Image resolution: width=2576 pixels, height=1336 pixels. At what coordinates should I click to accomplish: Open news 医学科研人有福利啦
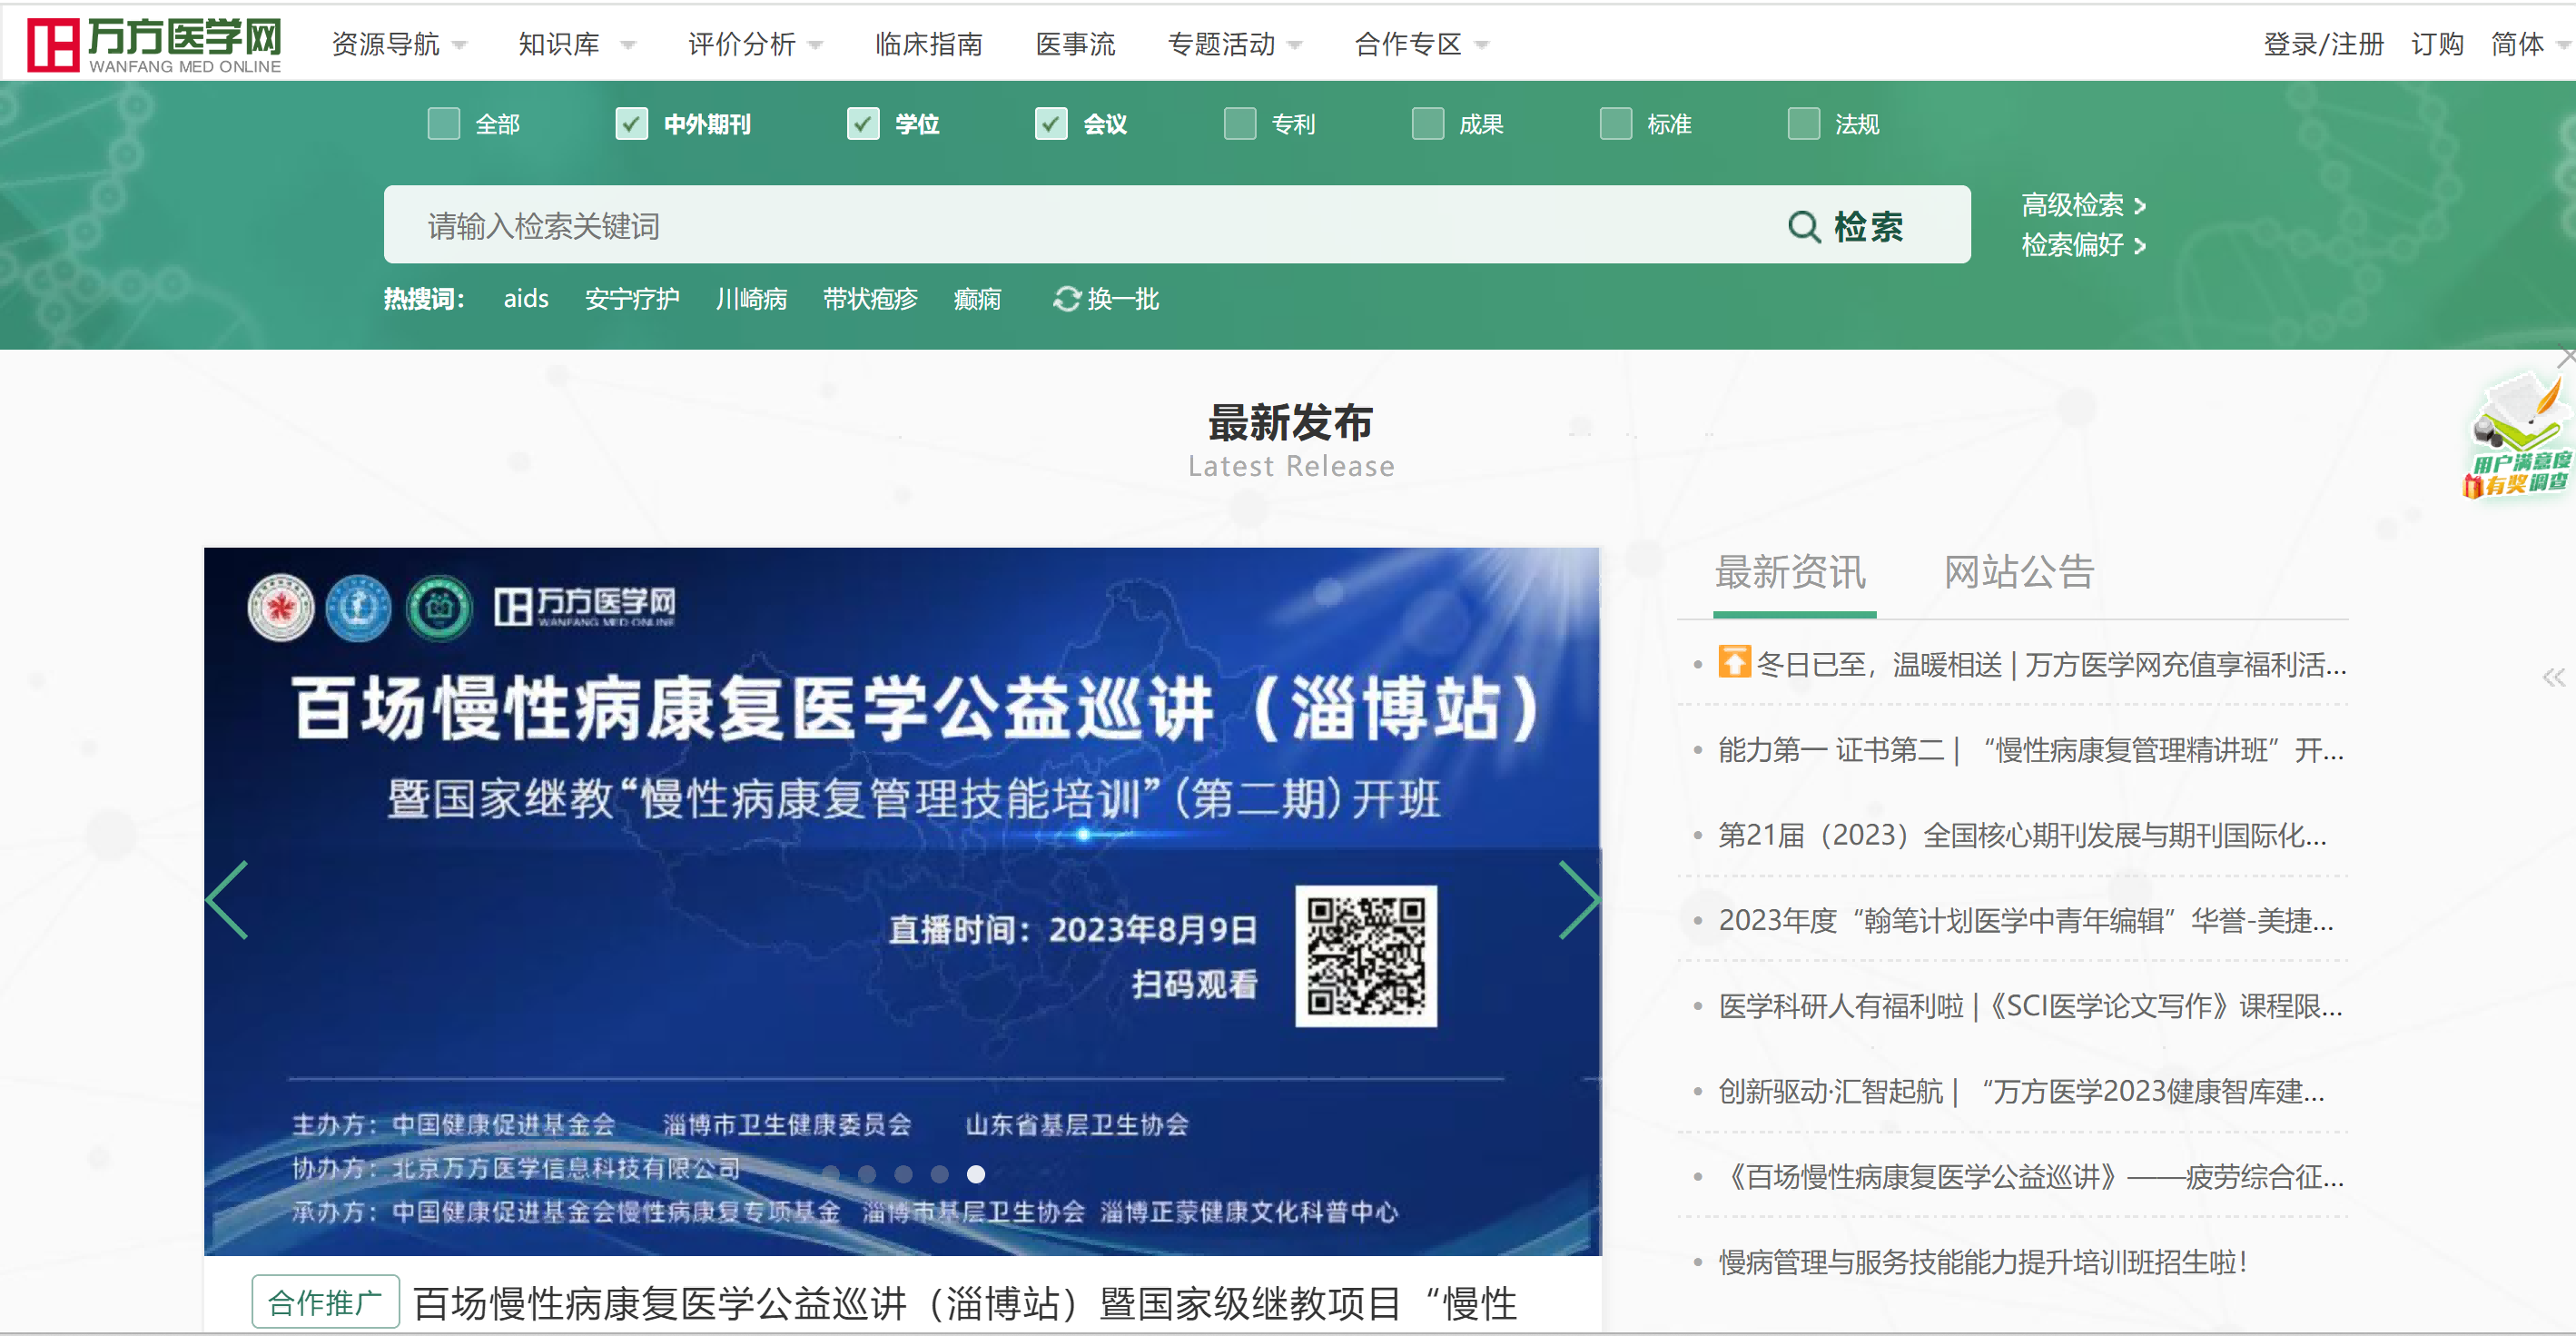2030,1006
